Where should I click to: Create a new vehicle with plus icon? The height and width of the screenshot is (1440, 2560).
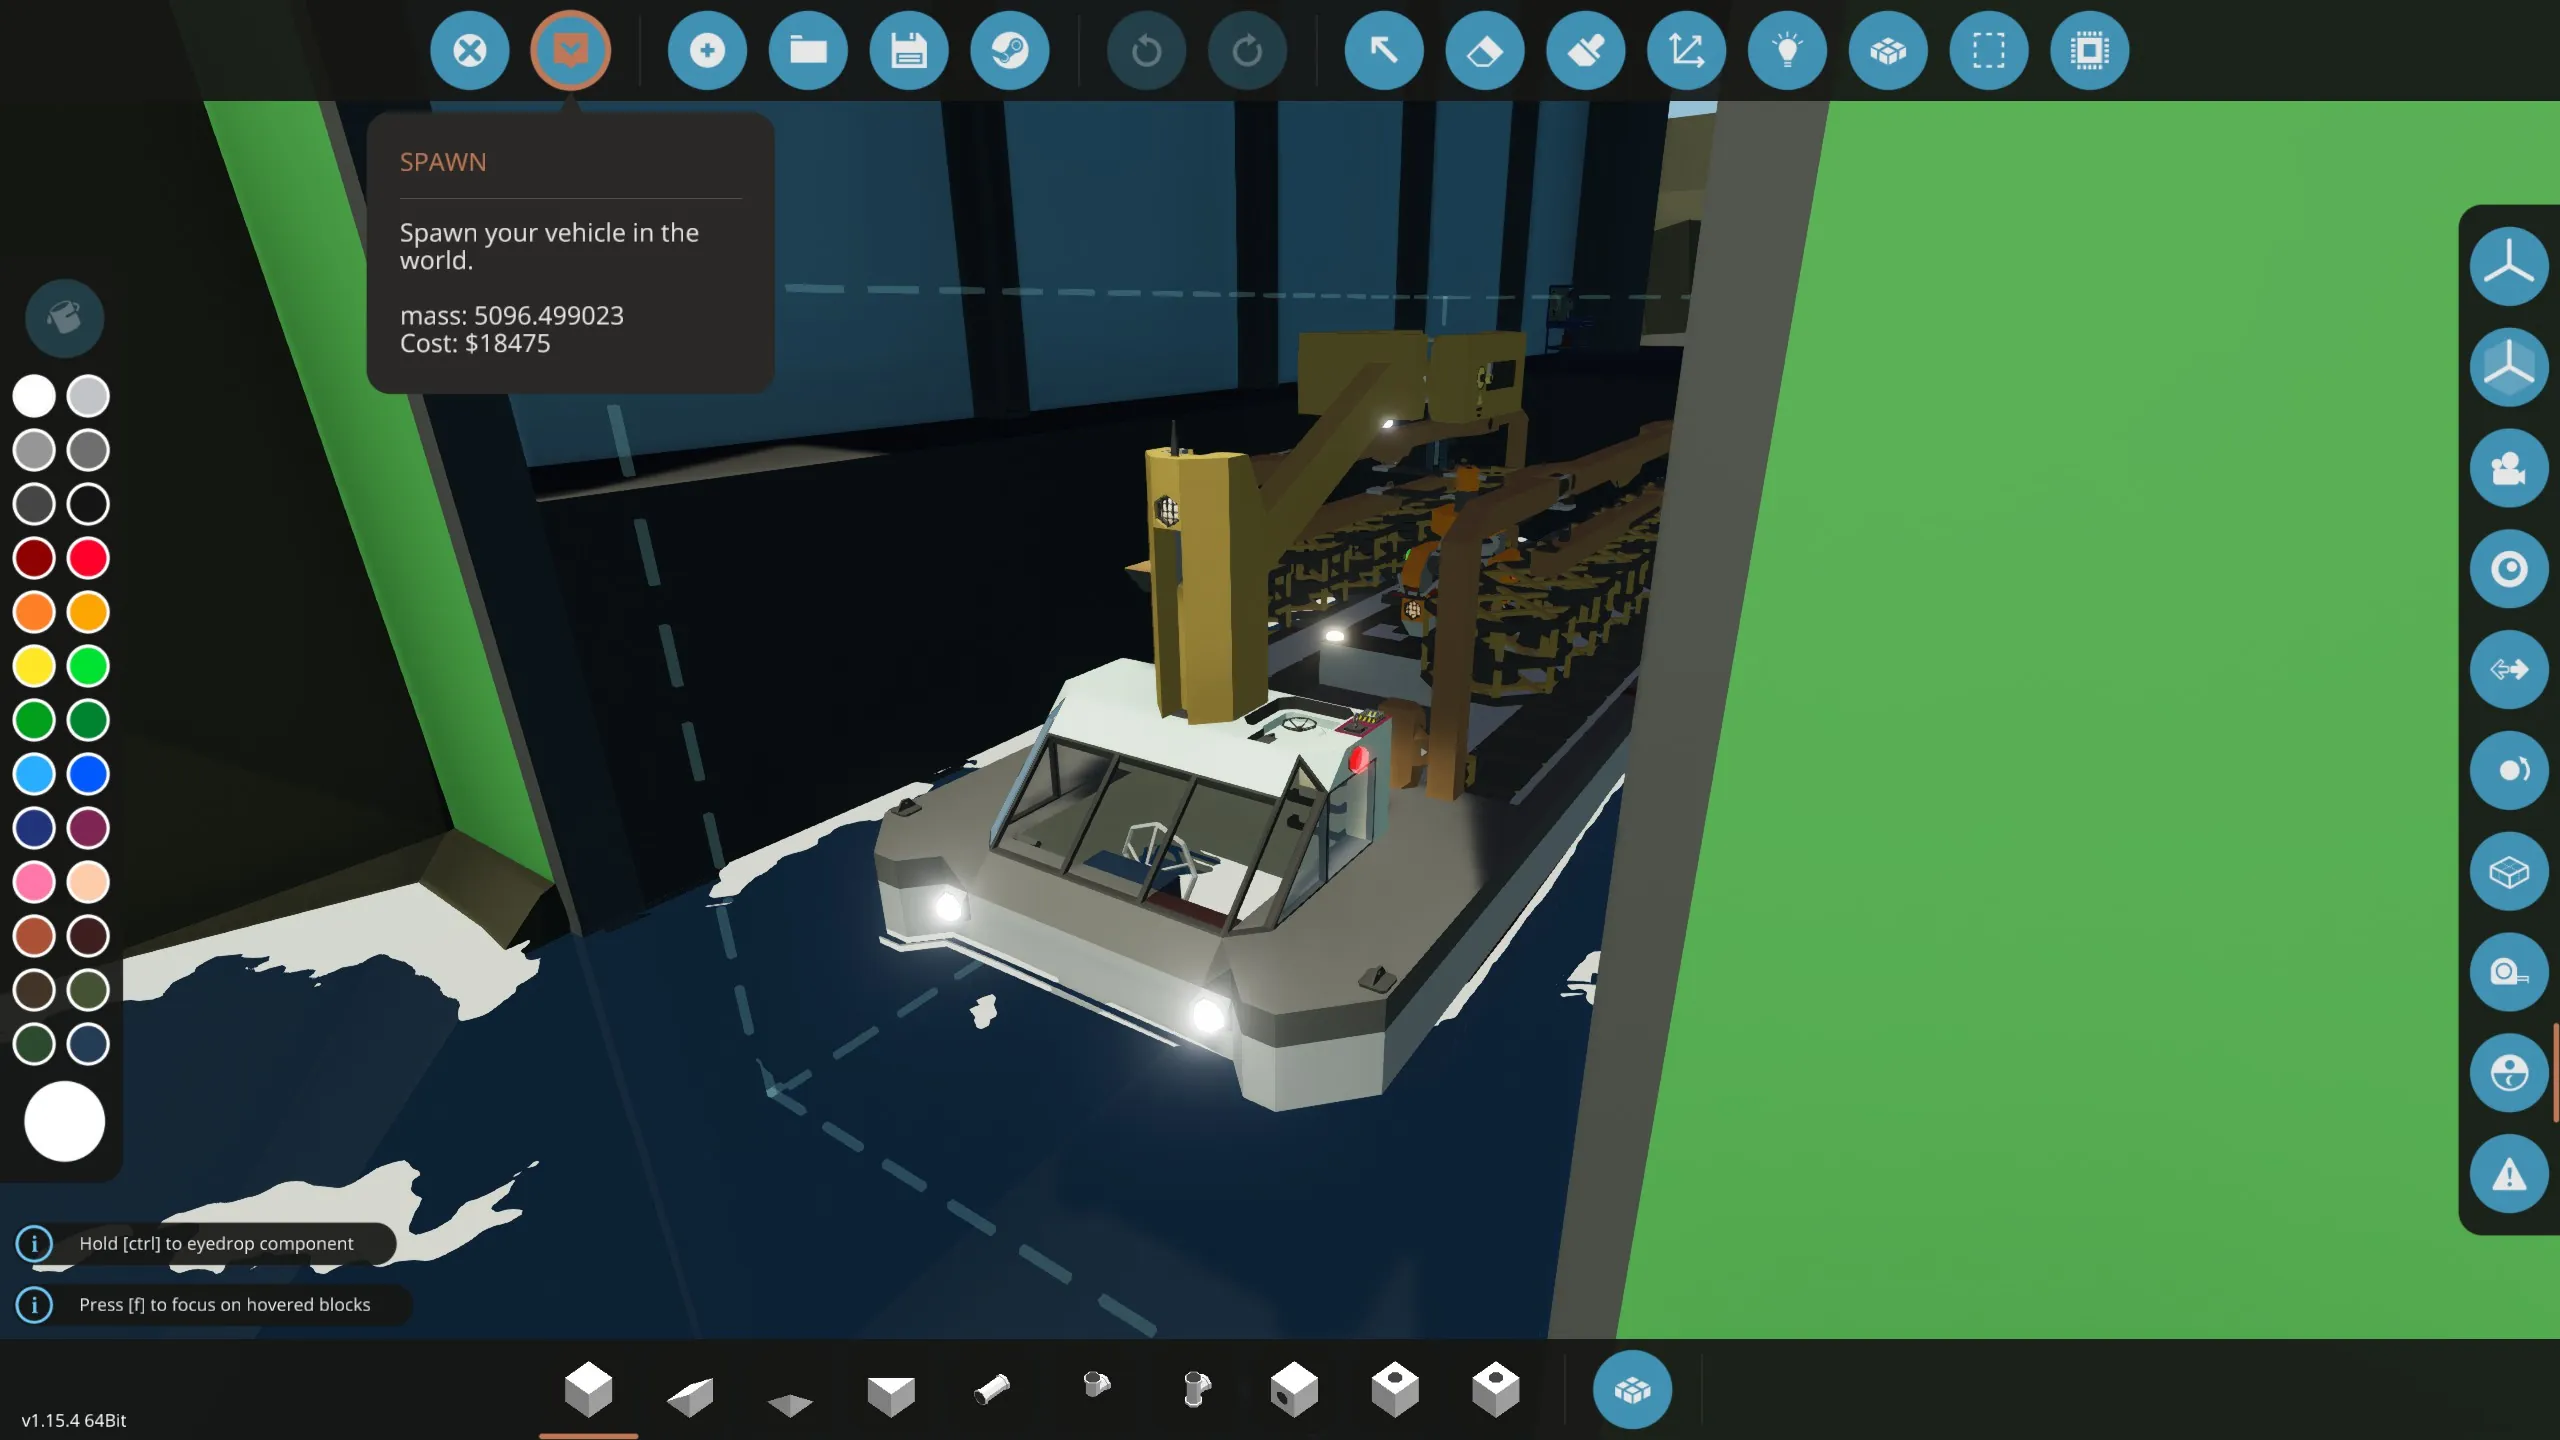[x=707, y=50]
